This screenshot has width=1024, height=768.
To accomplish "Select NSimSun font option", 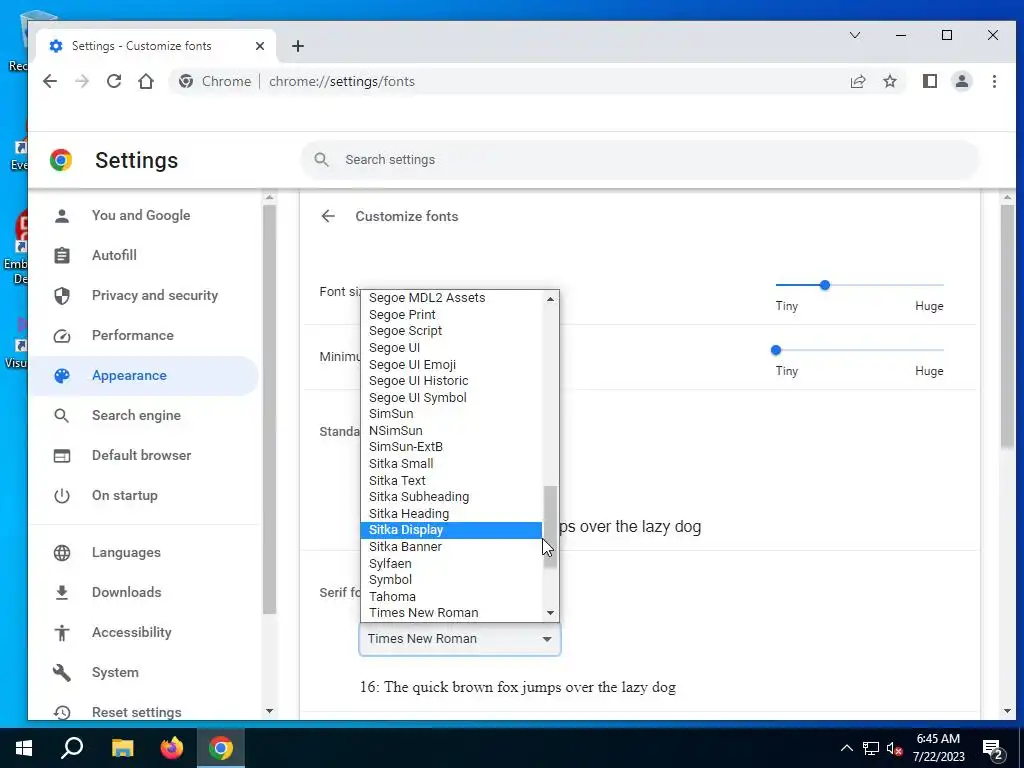I will (x=451, y=430).
